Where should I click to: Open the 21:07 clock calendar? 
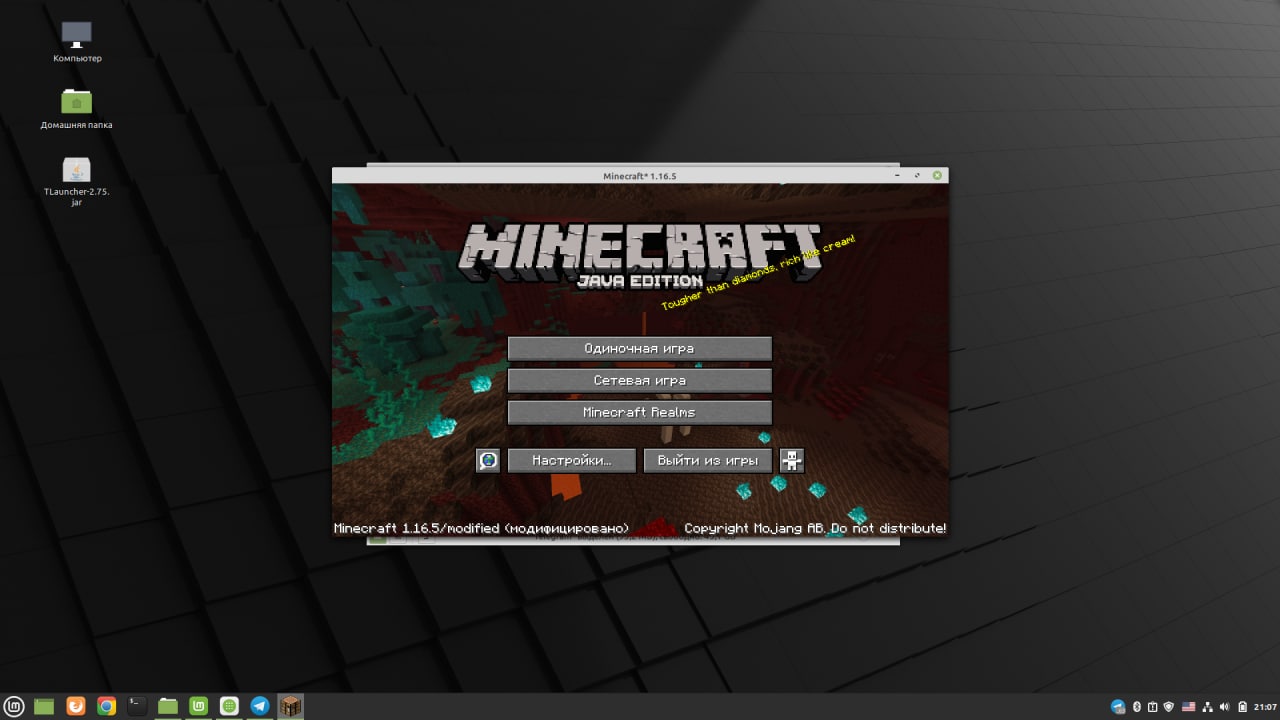1264,707
